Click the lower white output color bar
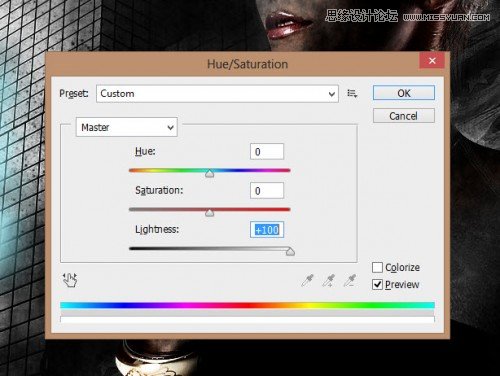The width and height of the screenshot is (500, 376). click(247, 319)
